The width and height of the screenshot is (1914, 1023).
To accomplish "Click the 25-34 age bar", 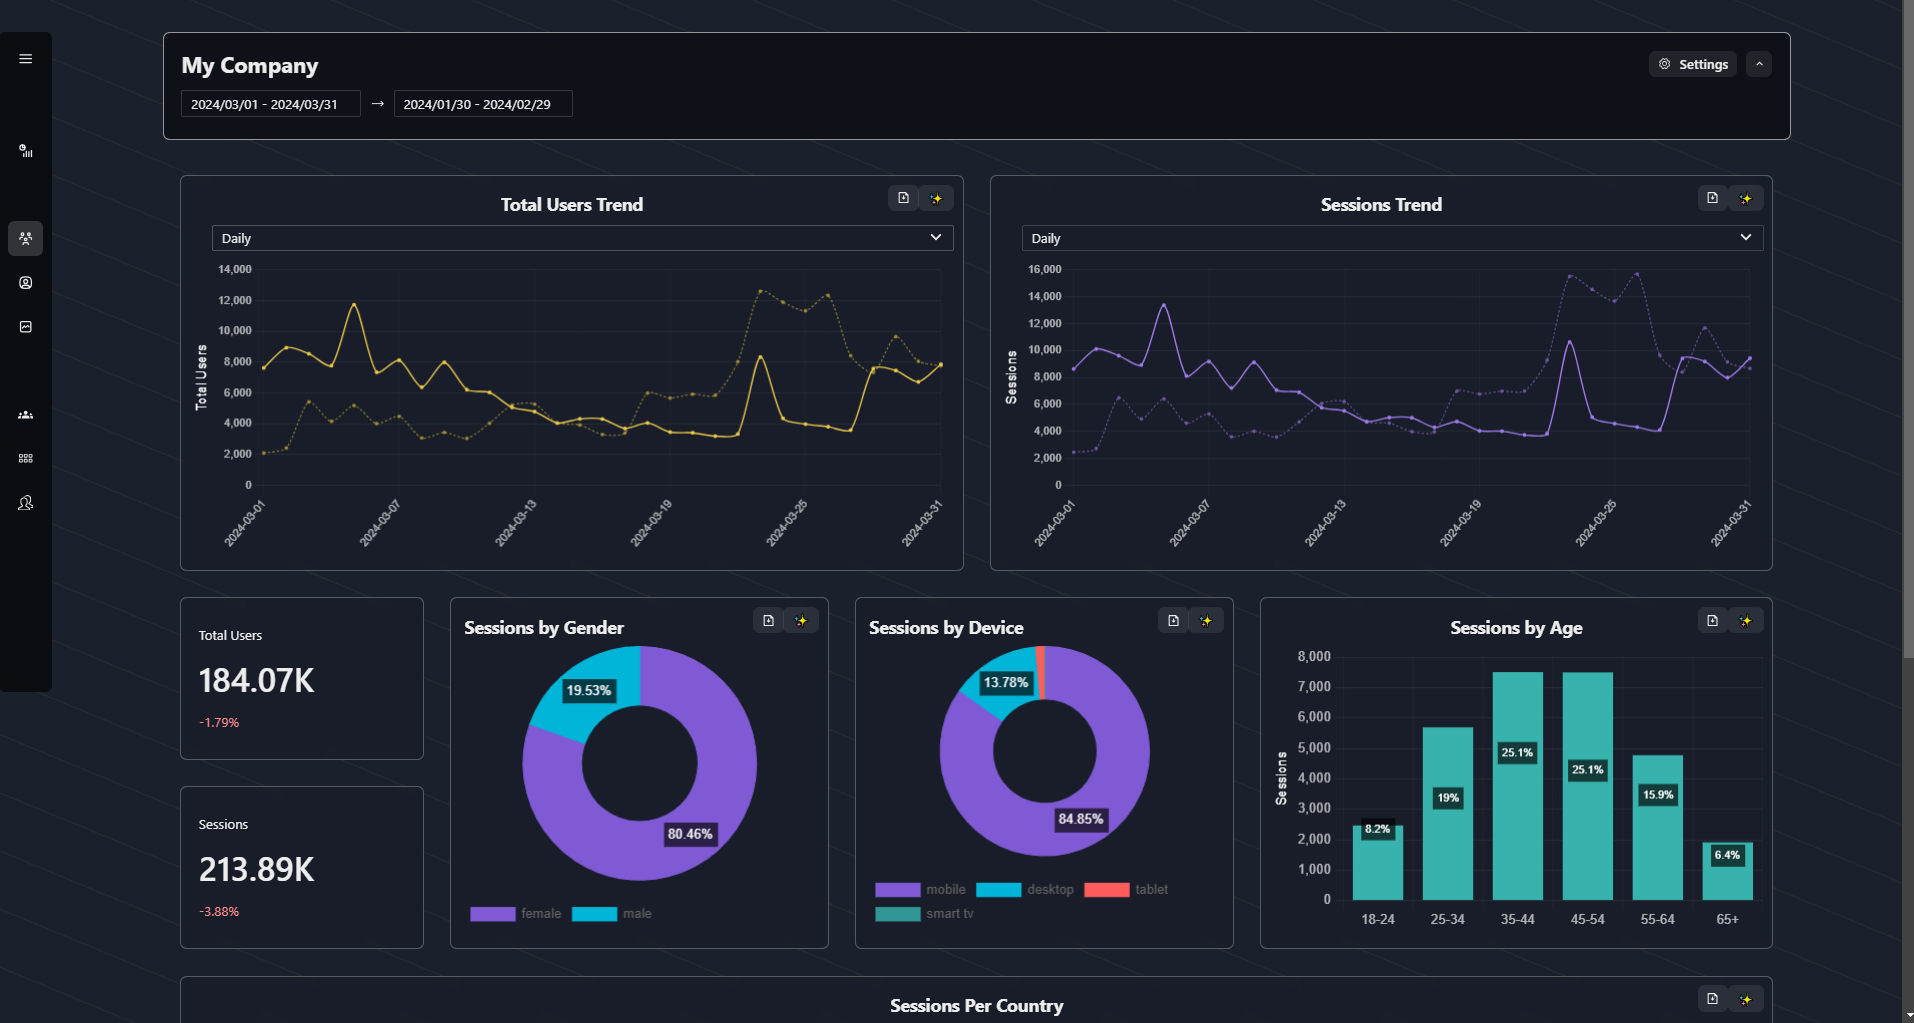I will 1447,813.
